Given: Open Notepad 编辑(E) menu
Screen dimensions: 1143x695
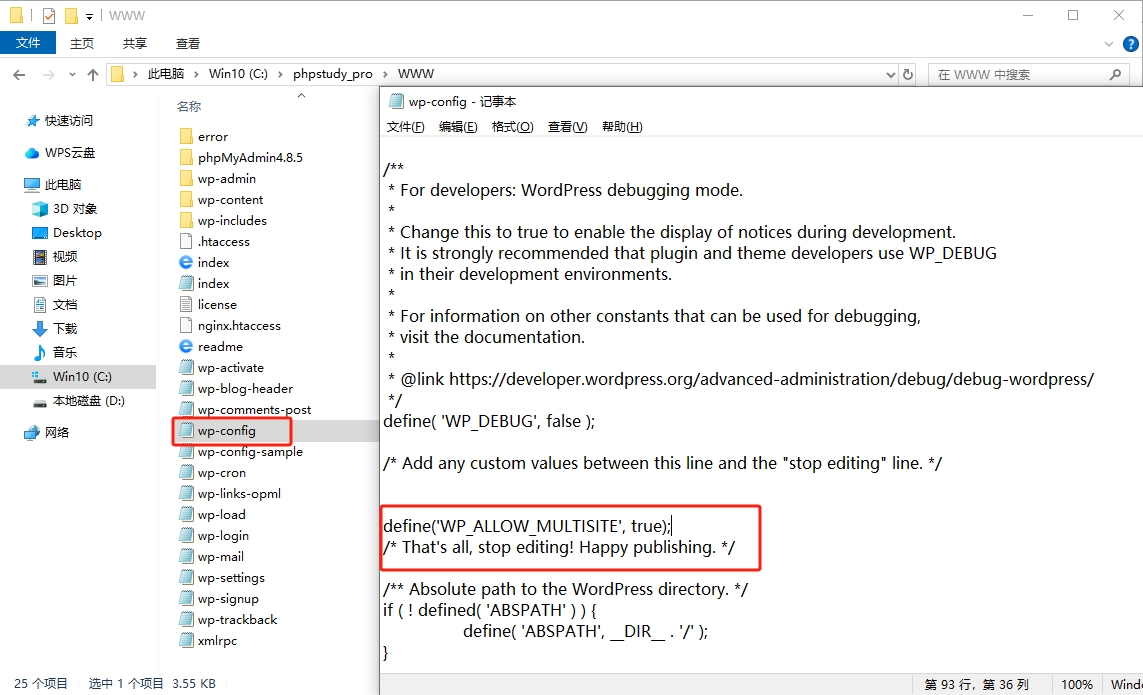Looking at the screenshot, I should click(458, 127).
